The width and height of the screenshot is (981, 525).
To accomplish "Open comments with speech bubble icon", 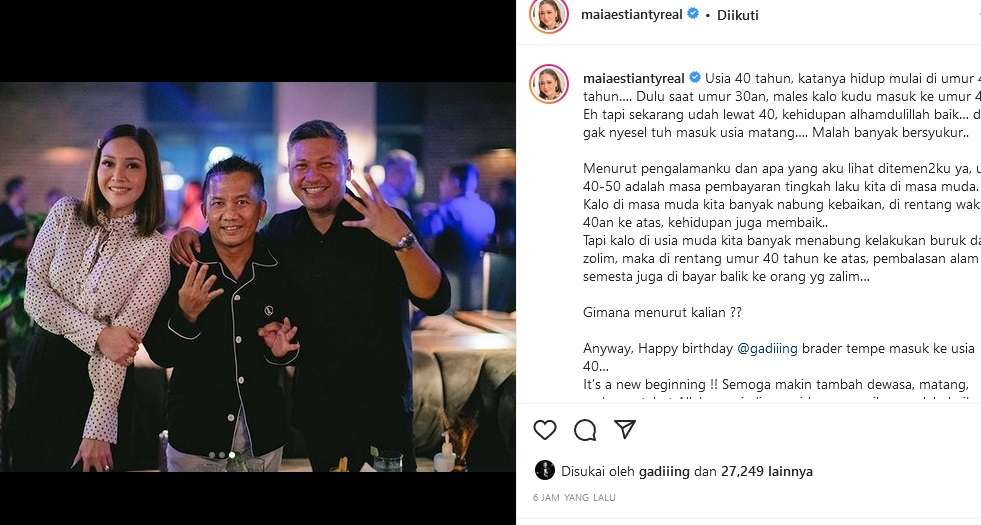I will pyautogui.click(x=585, y=430).
